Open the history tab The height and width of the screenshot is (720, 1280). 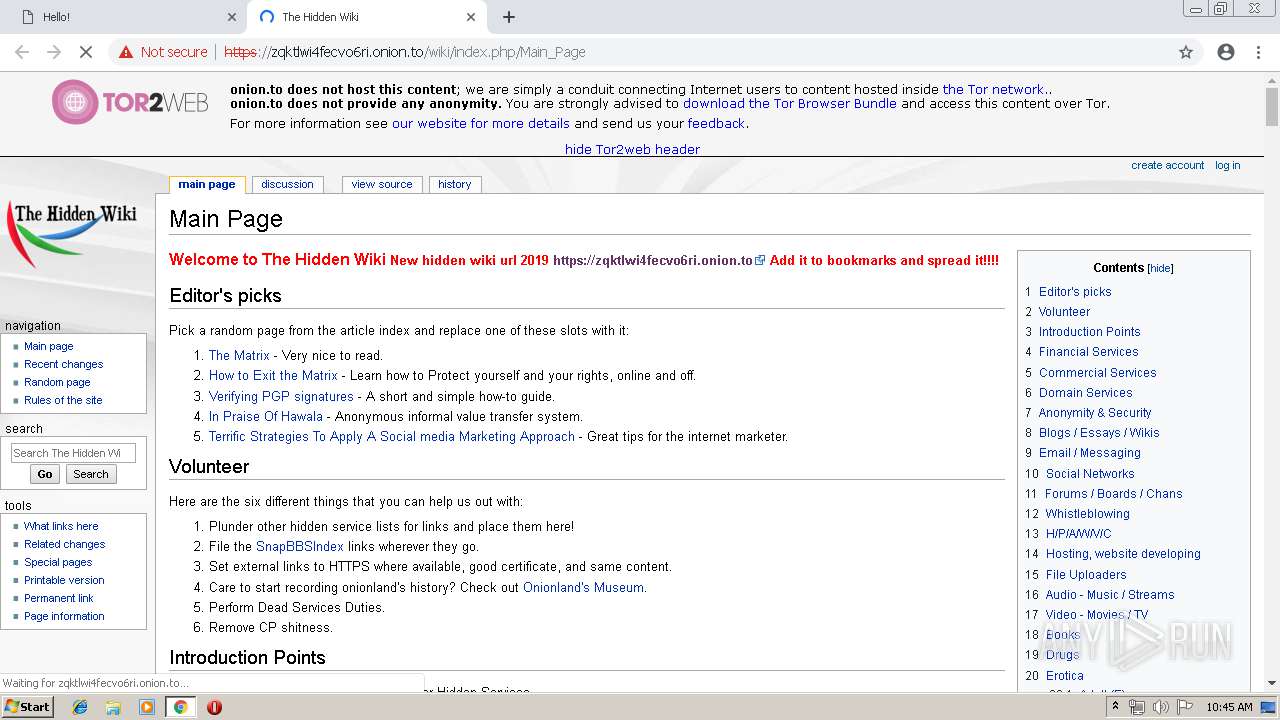454,184
